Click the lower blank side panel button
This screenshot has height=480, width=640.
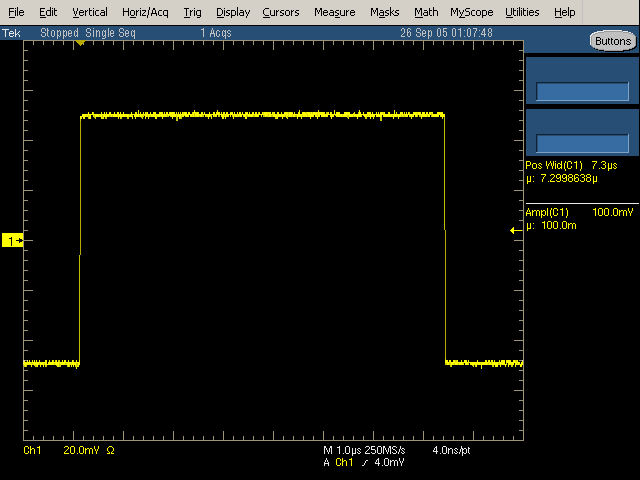click(x=582, y=144)
